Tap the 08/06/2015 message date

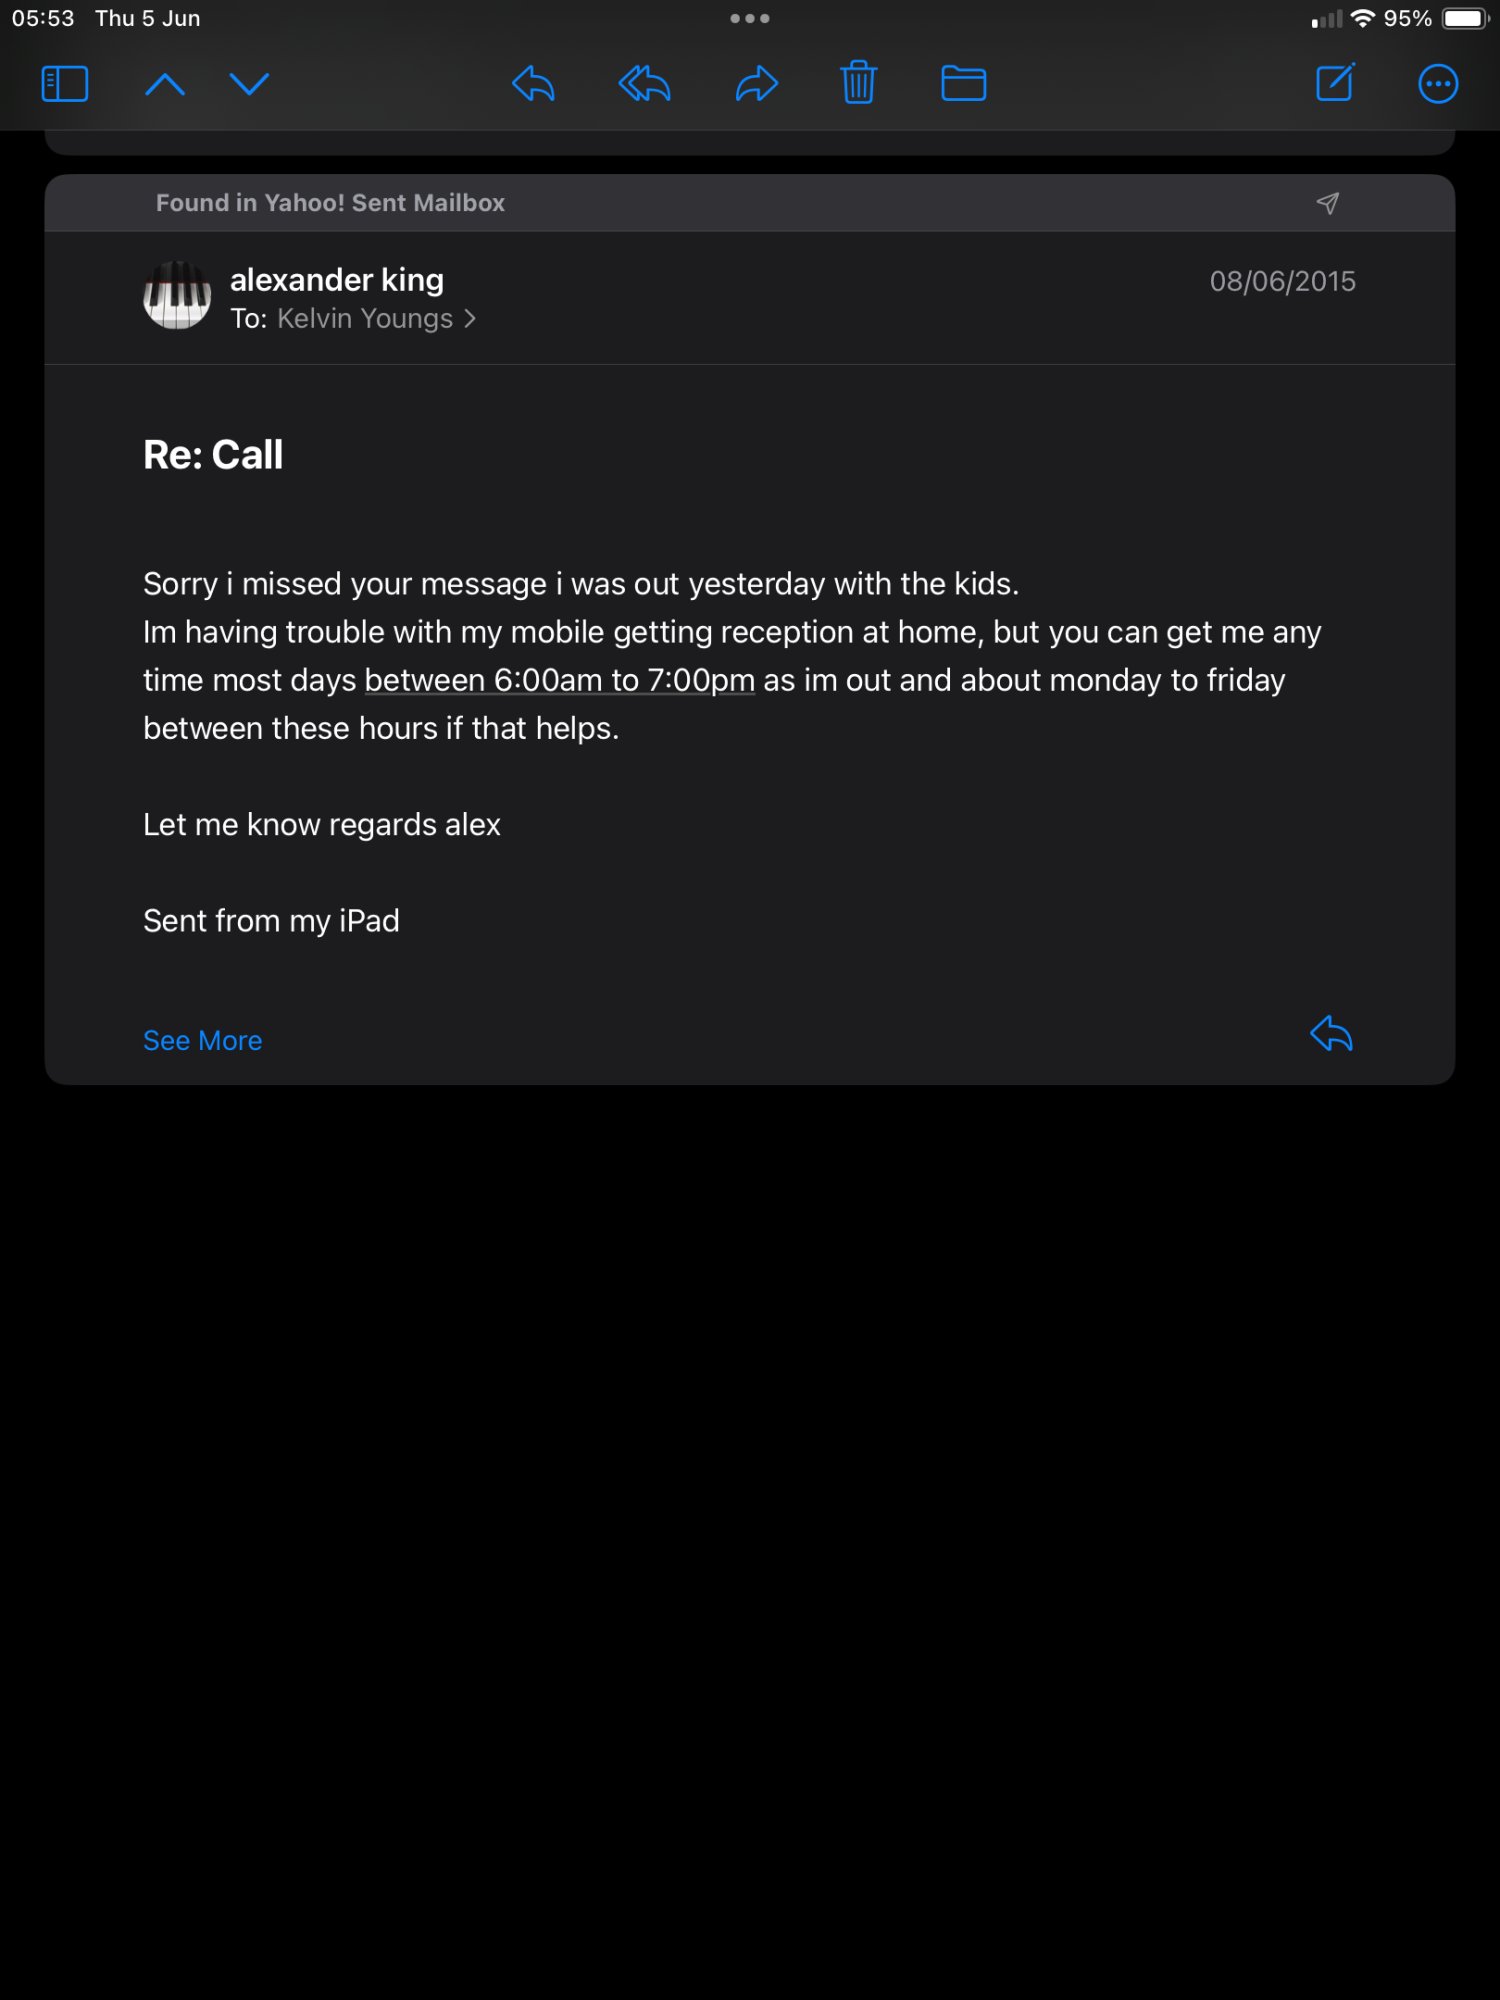[1282, 281]
